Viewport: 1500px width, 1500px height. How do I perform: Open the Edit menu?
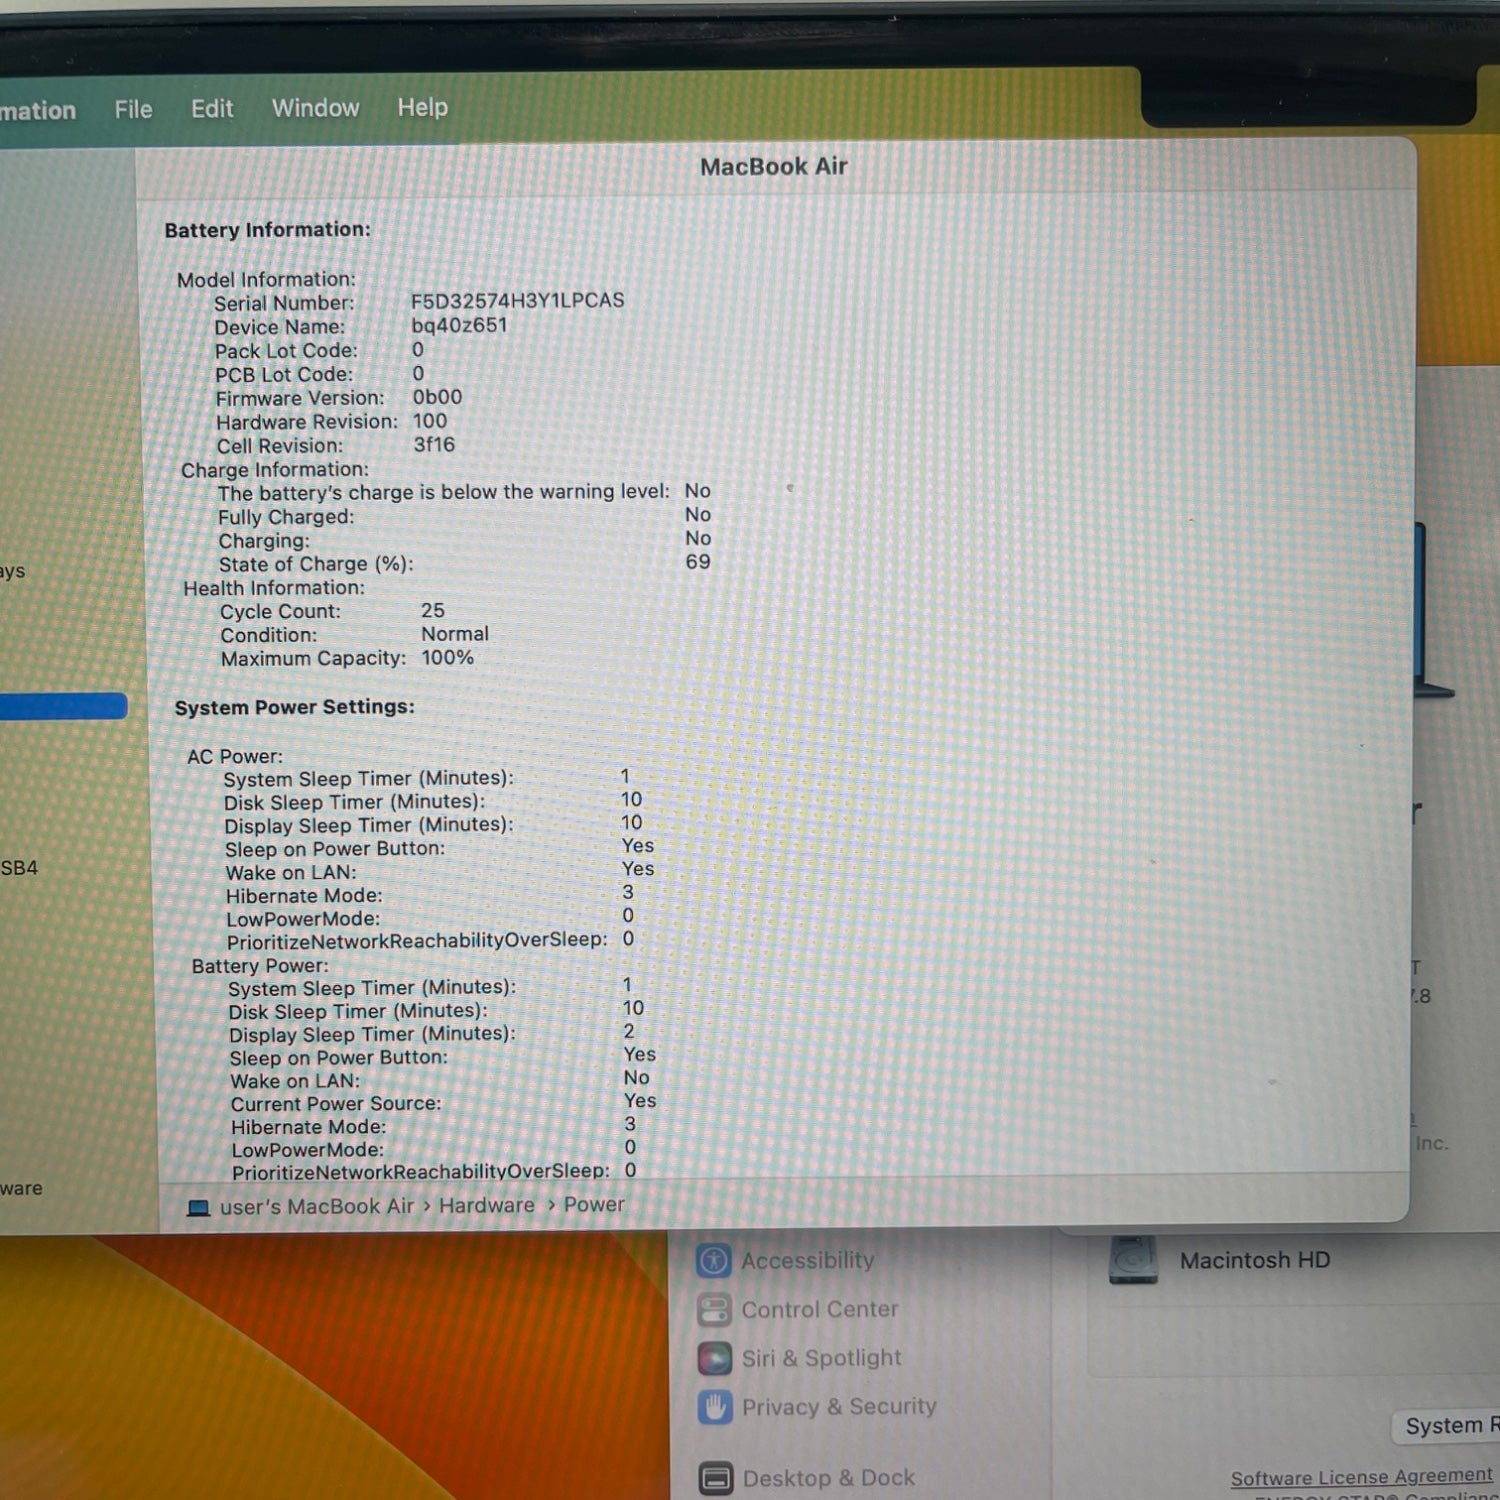tap(212, 108)
